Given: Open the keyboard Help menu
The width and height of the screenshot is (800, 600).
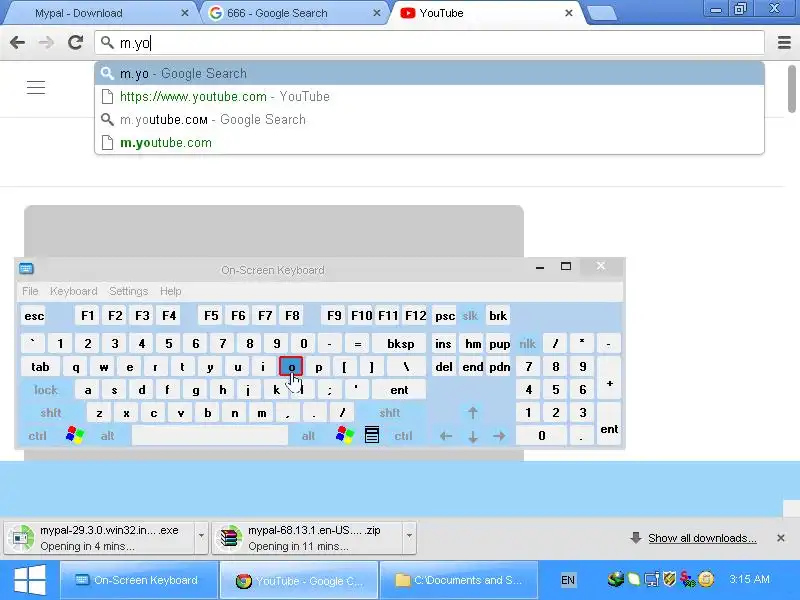Looking at the screenshot, I should click(170, 291).
